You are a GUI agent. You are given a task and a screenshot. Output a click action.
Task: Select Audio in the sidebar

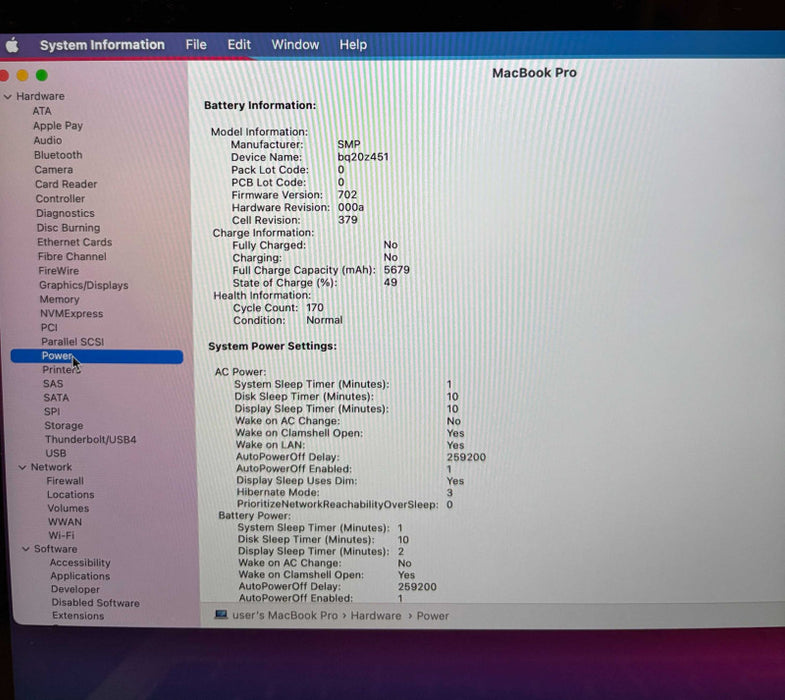pos(48,140)
